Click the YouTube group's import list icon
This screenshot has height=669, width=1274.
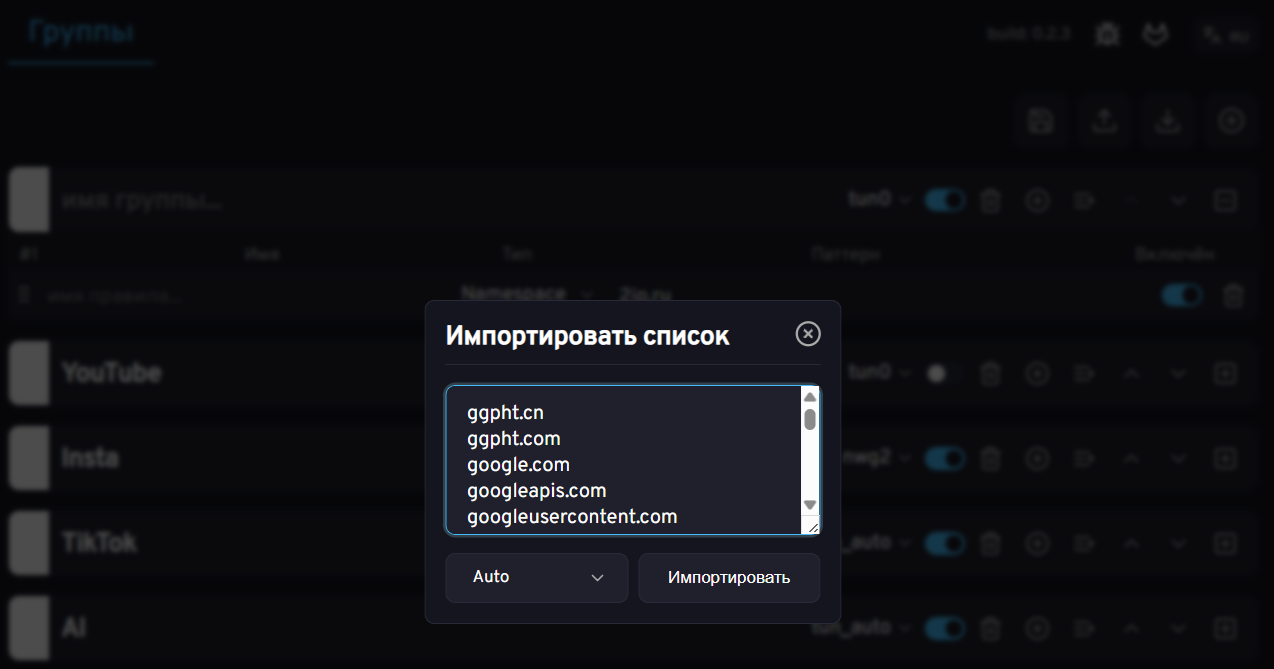pyautogui.click(x=1083, y=374)
